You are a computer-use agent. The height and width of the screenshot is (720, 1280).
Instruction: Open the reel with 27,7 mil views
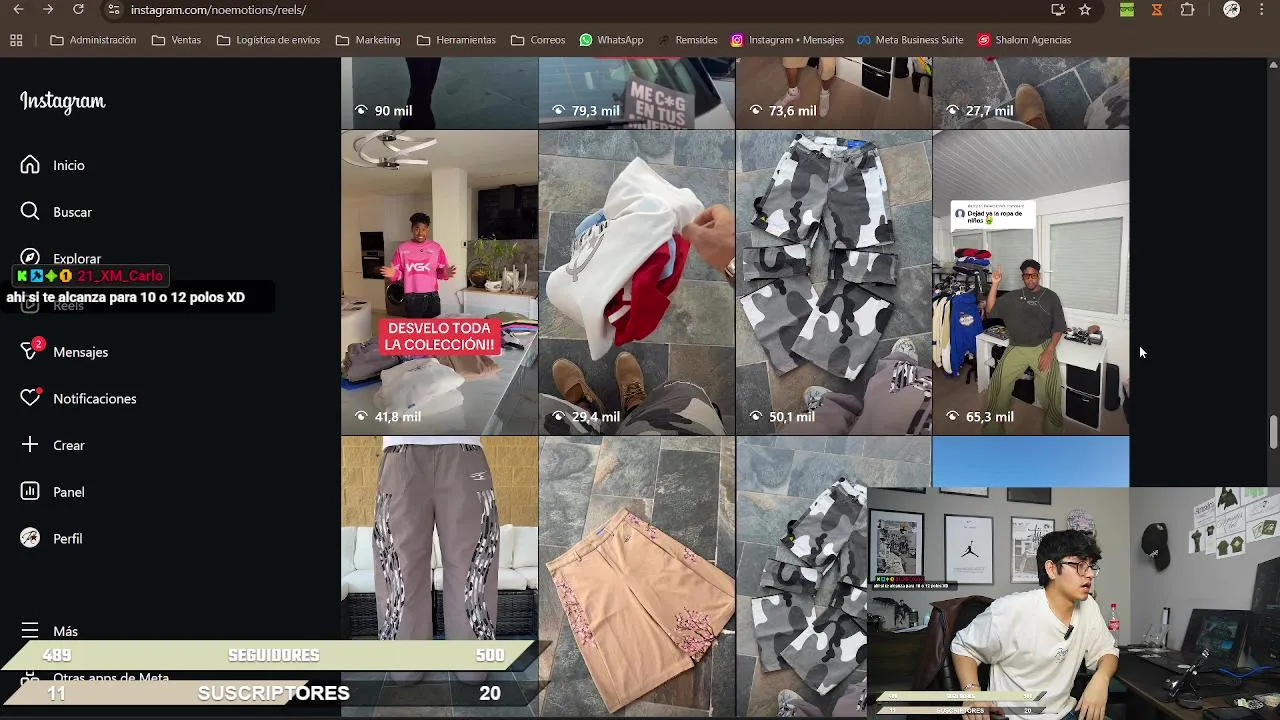pyautogui.click(x=1031, y=93)
